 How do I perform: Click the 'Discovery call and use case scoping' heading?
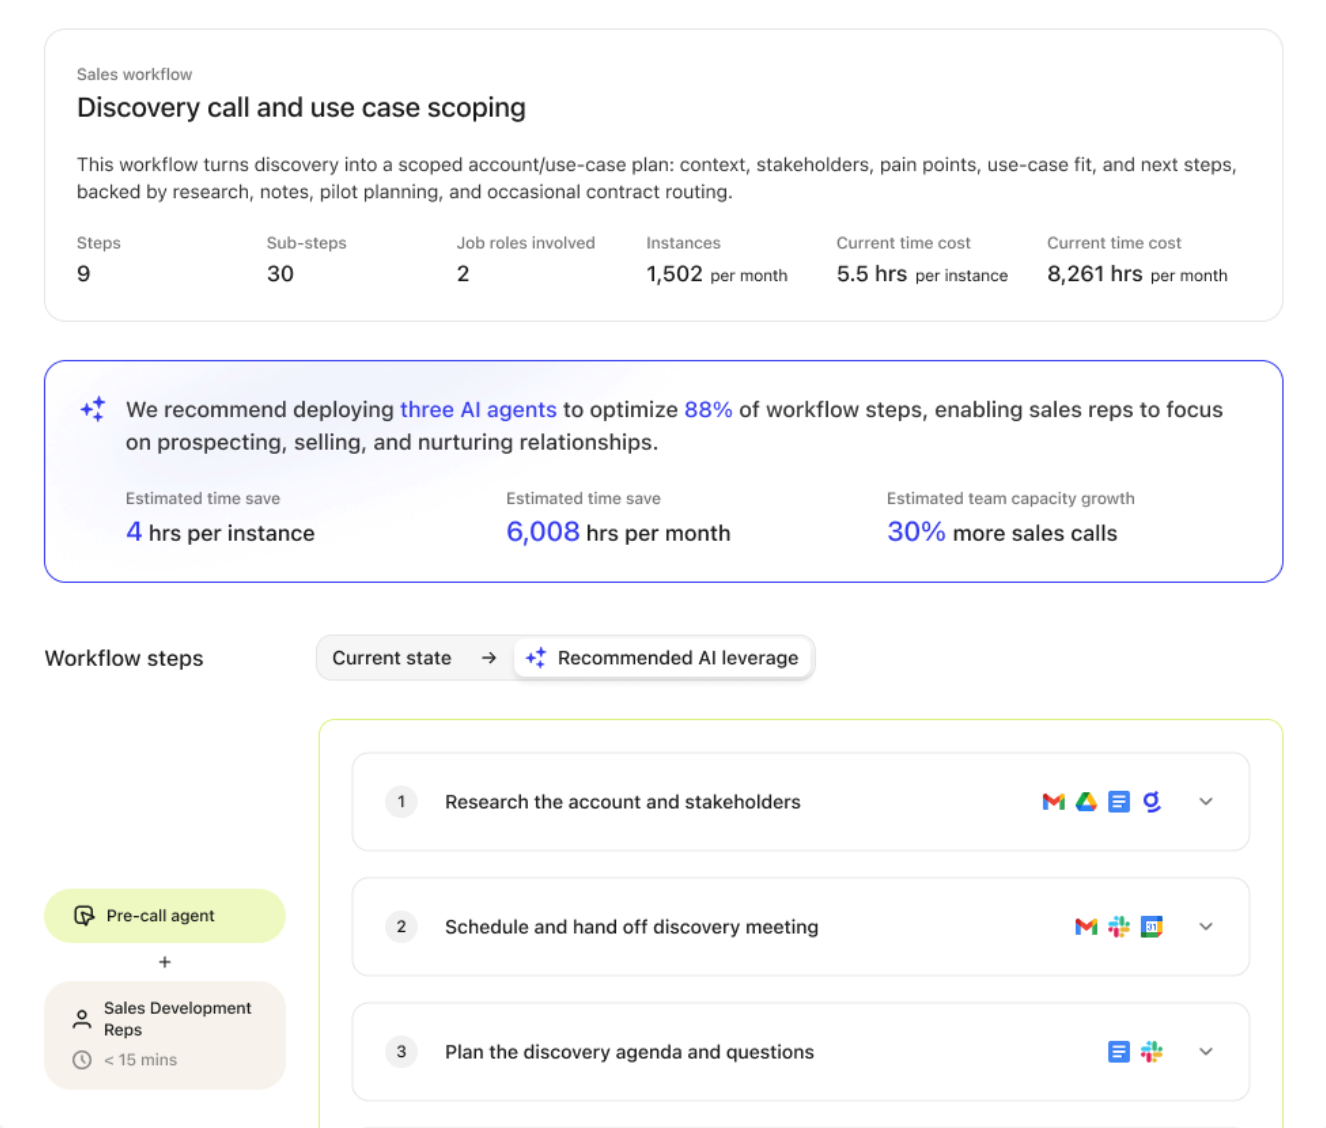(301, 108)
